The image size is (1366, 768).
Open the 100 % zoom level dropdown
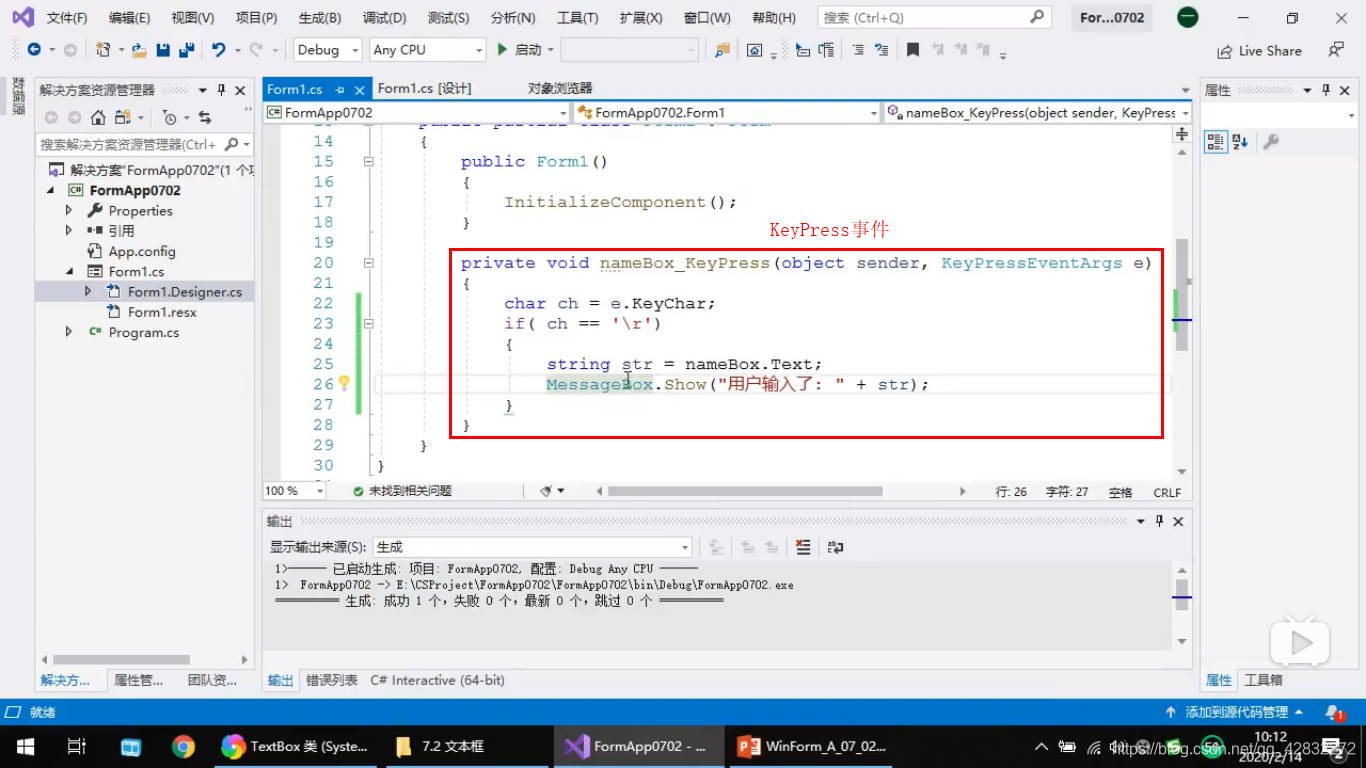pyautogui.click(x=294, y=491)
